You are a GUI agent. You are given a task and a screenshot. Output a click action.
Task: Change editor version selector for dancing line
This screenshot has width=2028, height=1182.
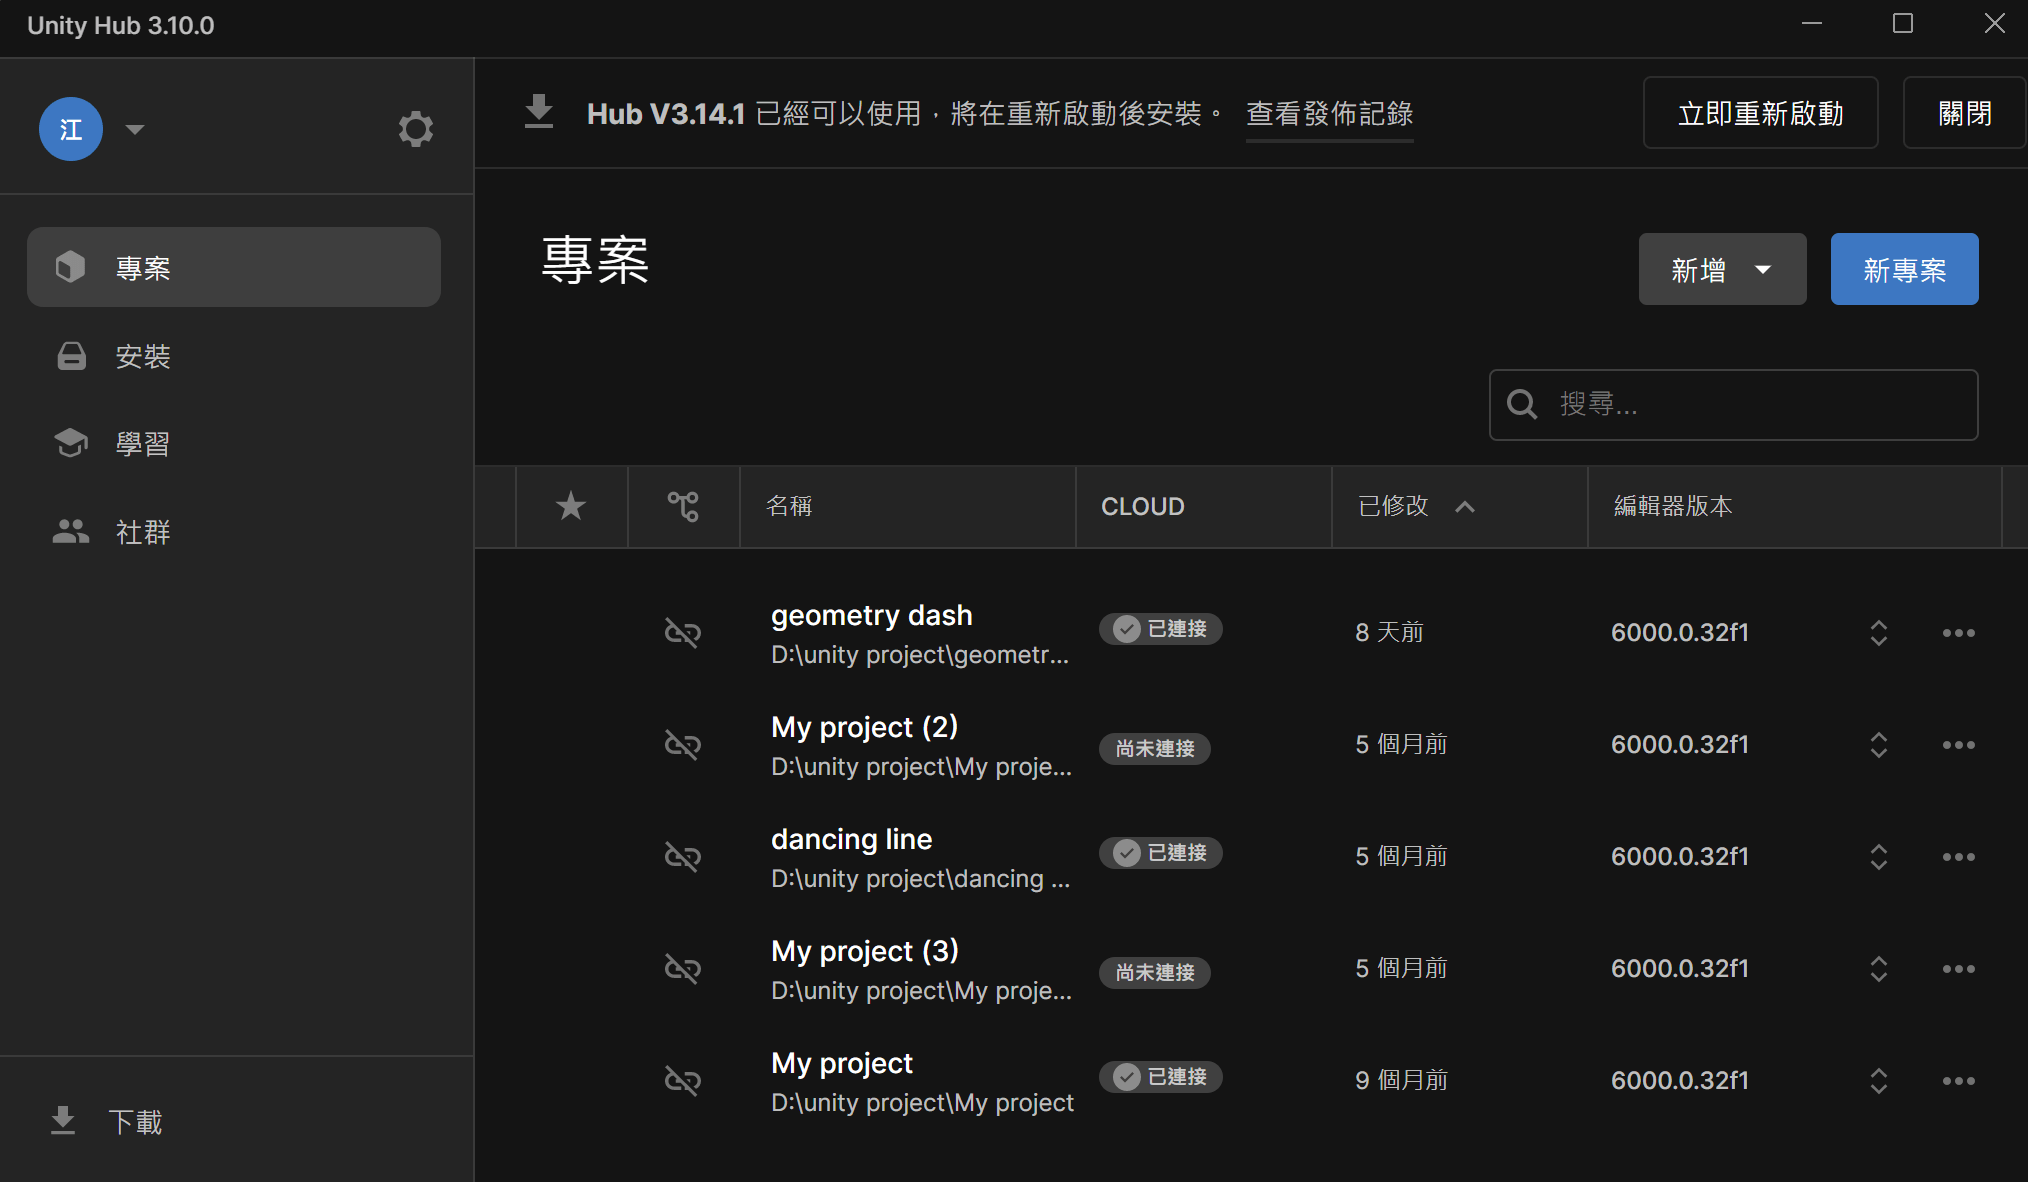tap(1878, 857)
